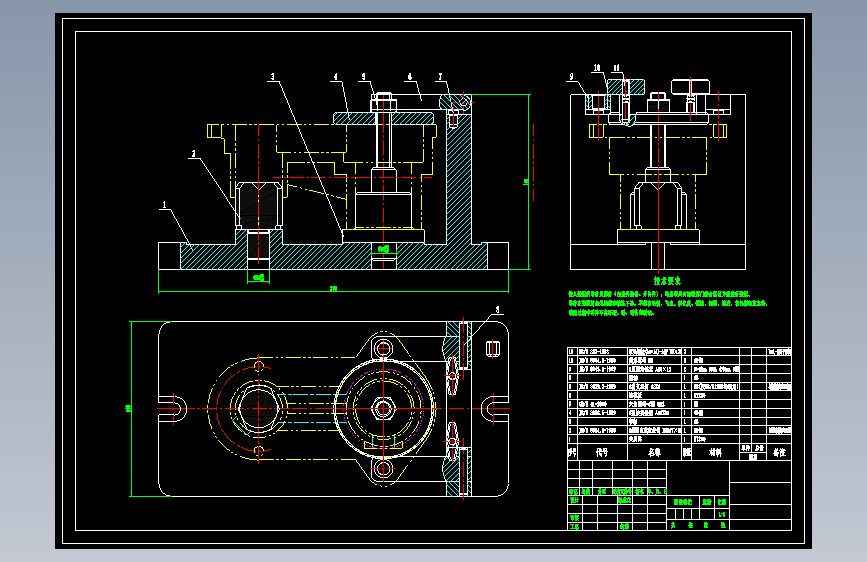Screen dimensions: 867x562
Task: Click the white wing knob atop side view
Action: tap(690, 87)
